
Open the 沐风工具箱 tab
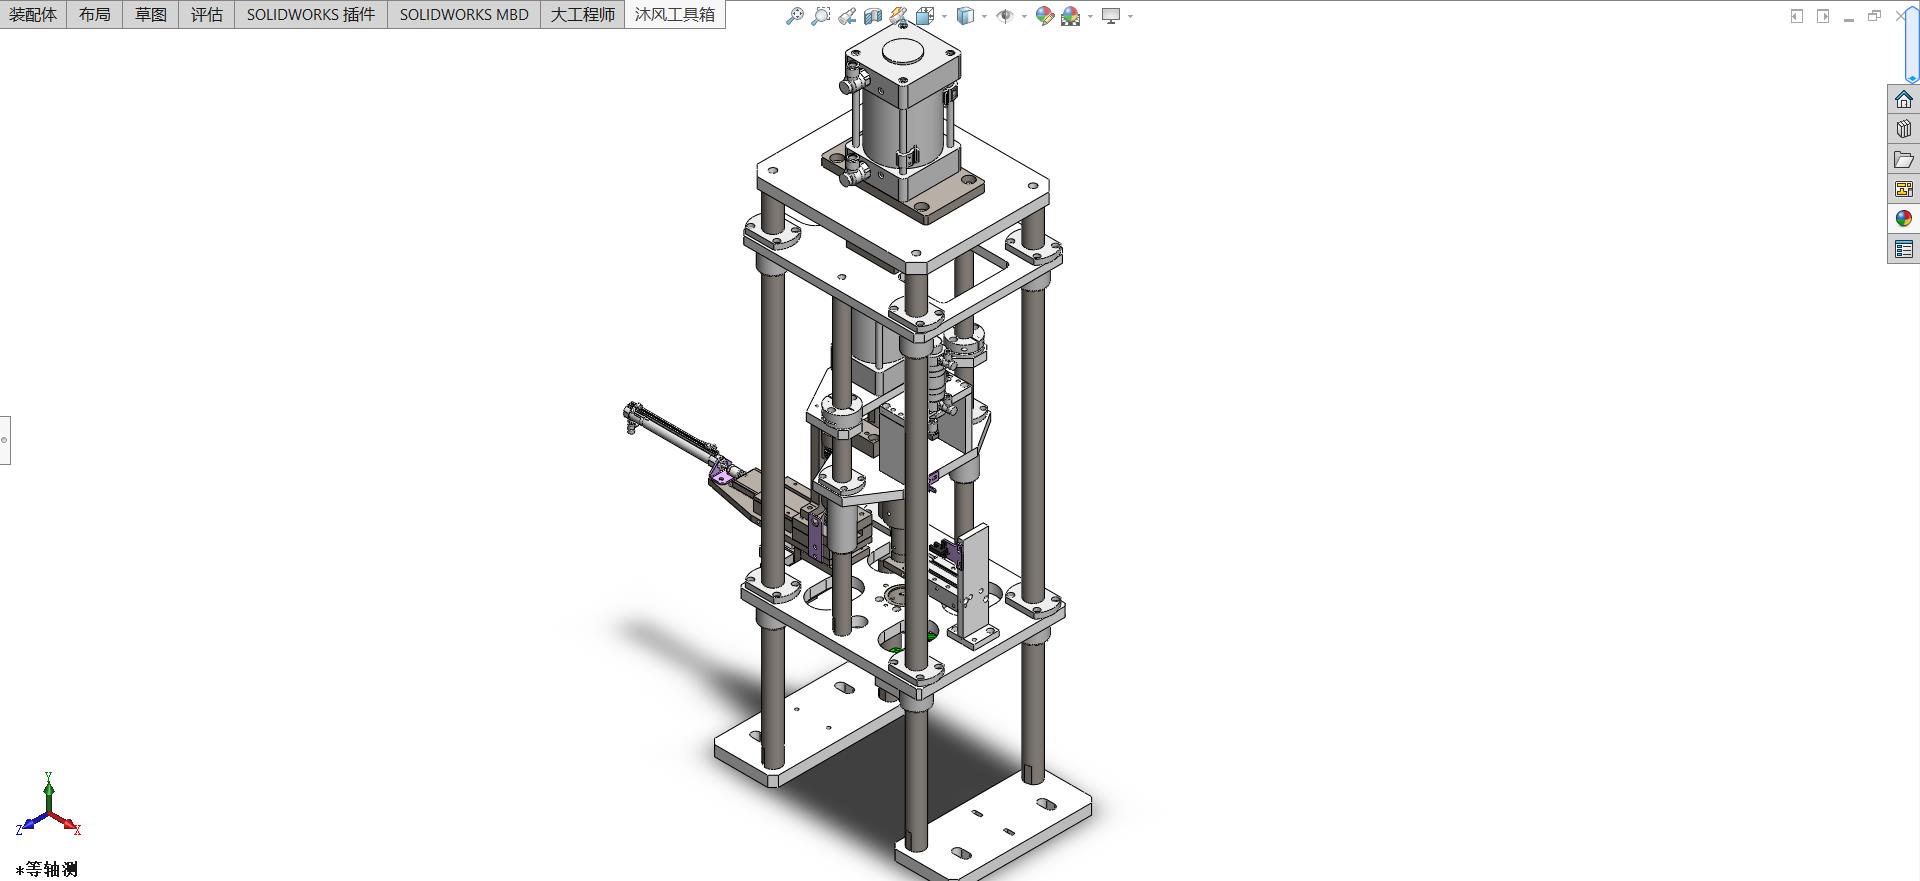[675, 14]
